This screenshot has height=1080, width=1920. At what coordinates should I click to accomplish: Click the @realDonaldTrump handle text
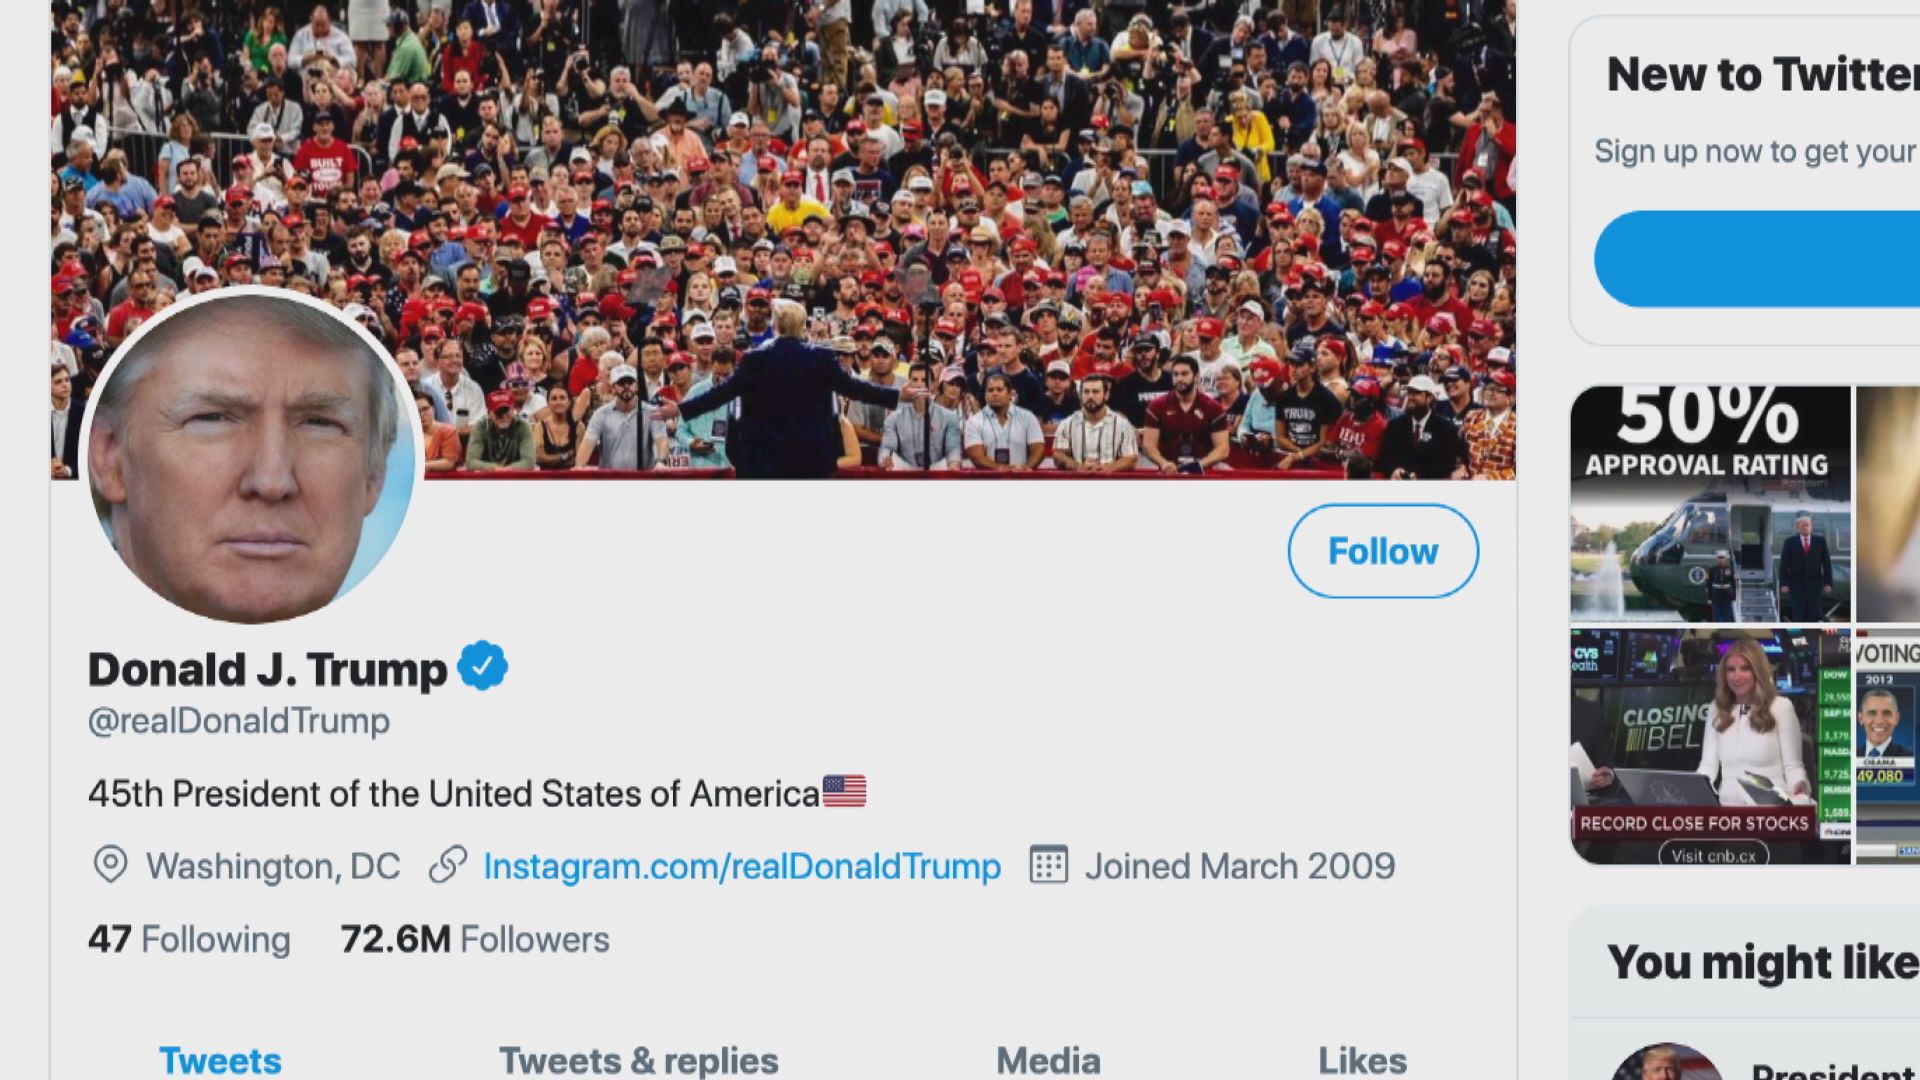pyautogui.click(x=239, y=721)
